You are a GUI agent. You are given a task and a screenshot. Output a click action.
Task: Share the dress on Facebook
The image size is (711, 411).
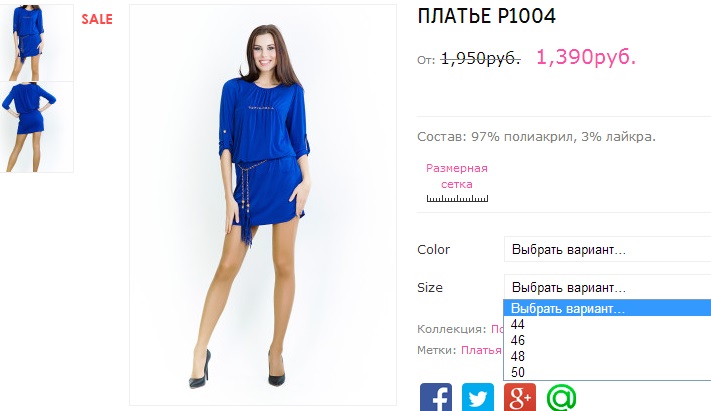(x=436, y=397)
